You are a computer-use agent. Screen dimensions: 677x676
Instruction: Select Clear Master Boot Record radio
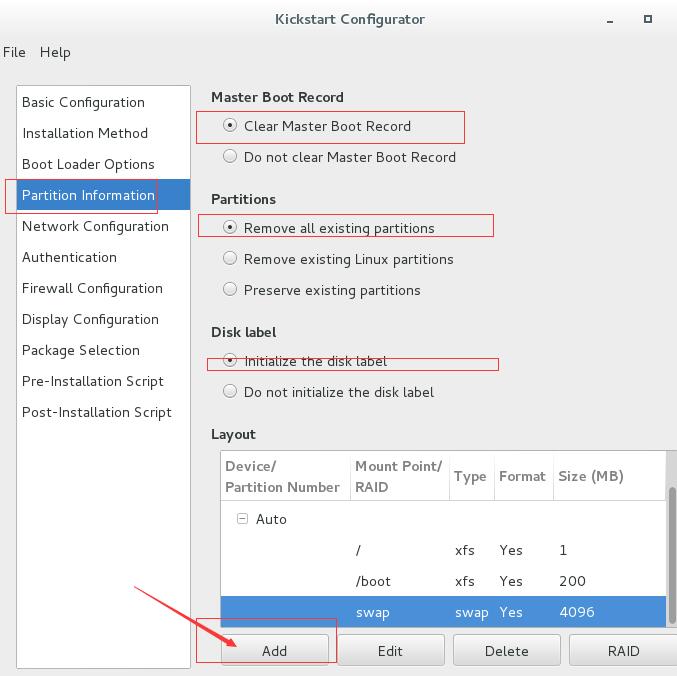[230, 126]
